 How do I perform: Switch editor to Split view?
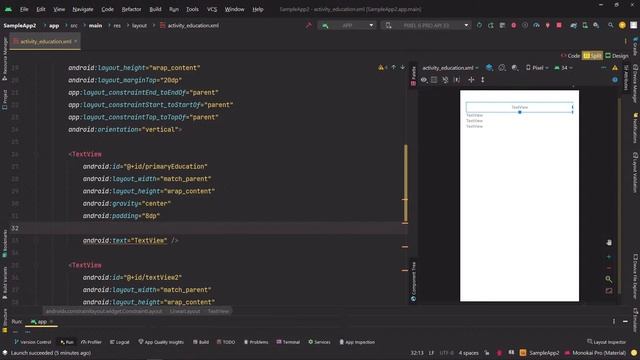point(593,56)
